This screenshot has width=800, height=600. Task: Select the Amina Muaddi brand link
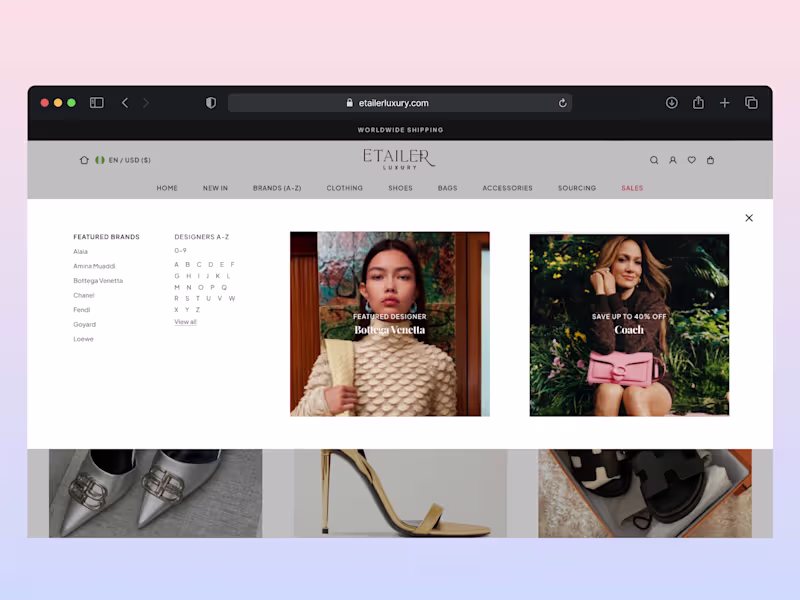[94, 266]
